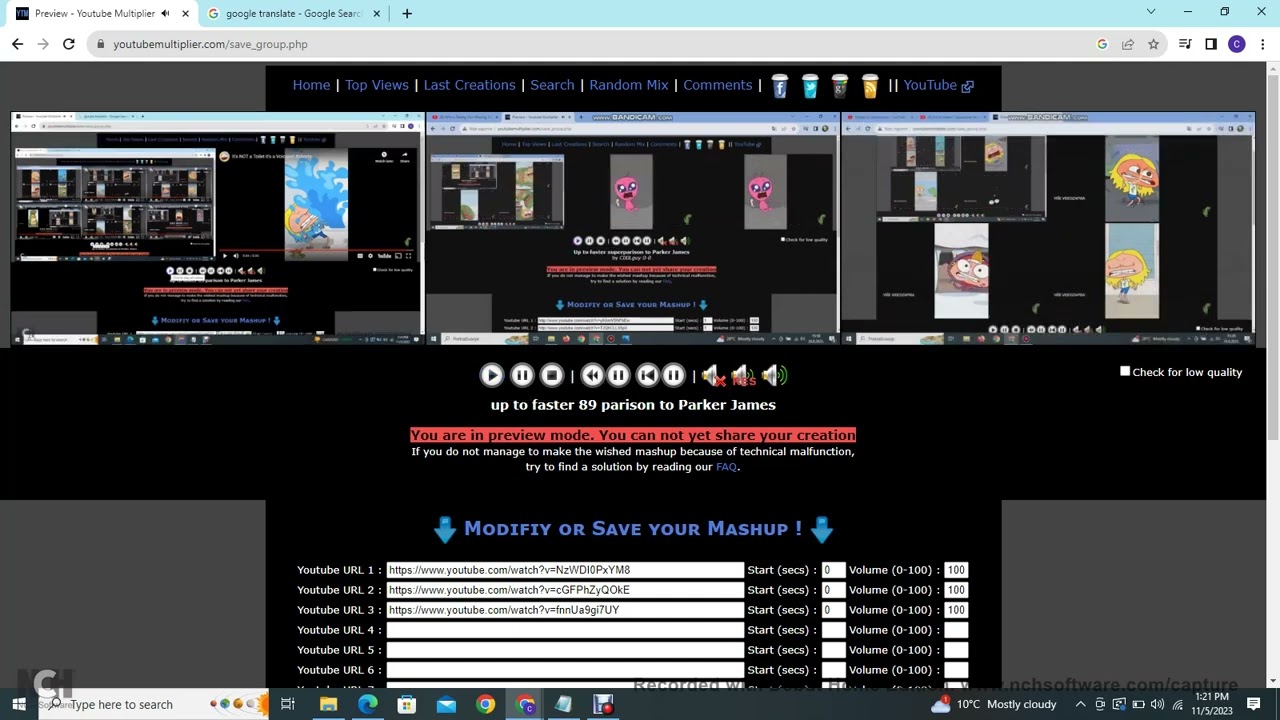1280x720 pixels.
Task: Click the Youtube URL 1 input field
Action: (x=565, y=570)
